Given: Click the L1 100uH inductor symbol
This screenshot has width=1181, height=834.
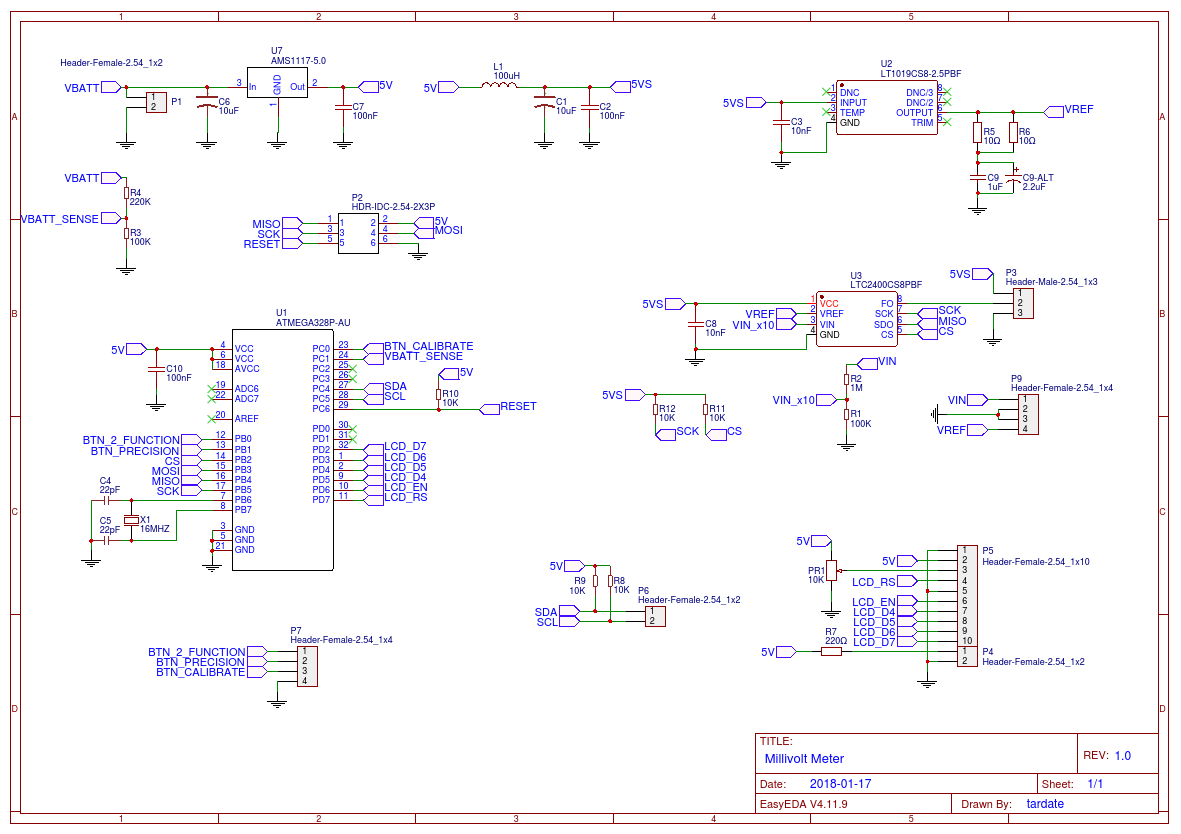Looking at the screenshot, I should [x=499, y=86].
